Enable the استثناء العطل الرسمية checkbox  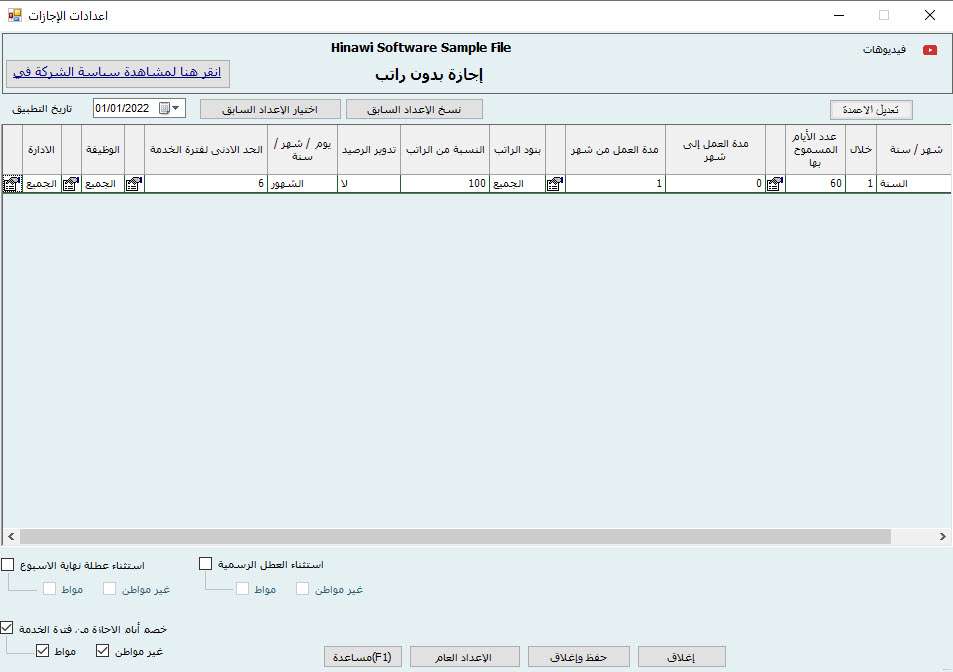205,564
